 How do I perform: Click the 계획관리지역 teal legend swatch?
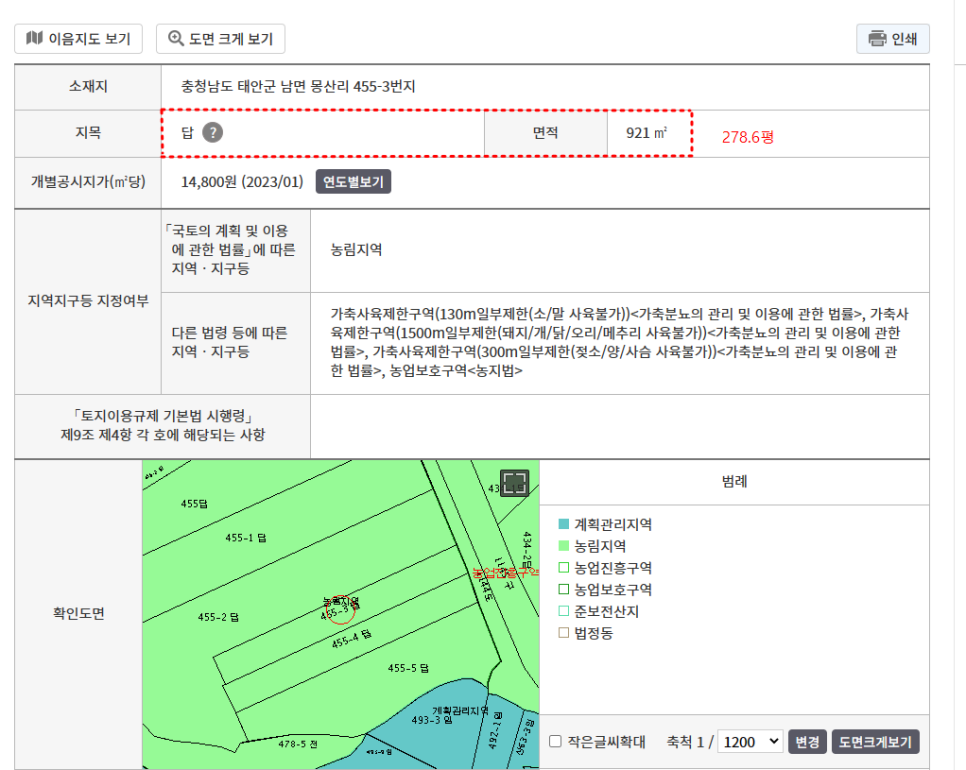[563, 524]
